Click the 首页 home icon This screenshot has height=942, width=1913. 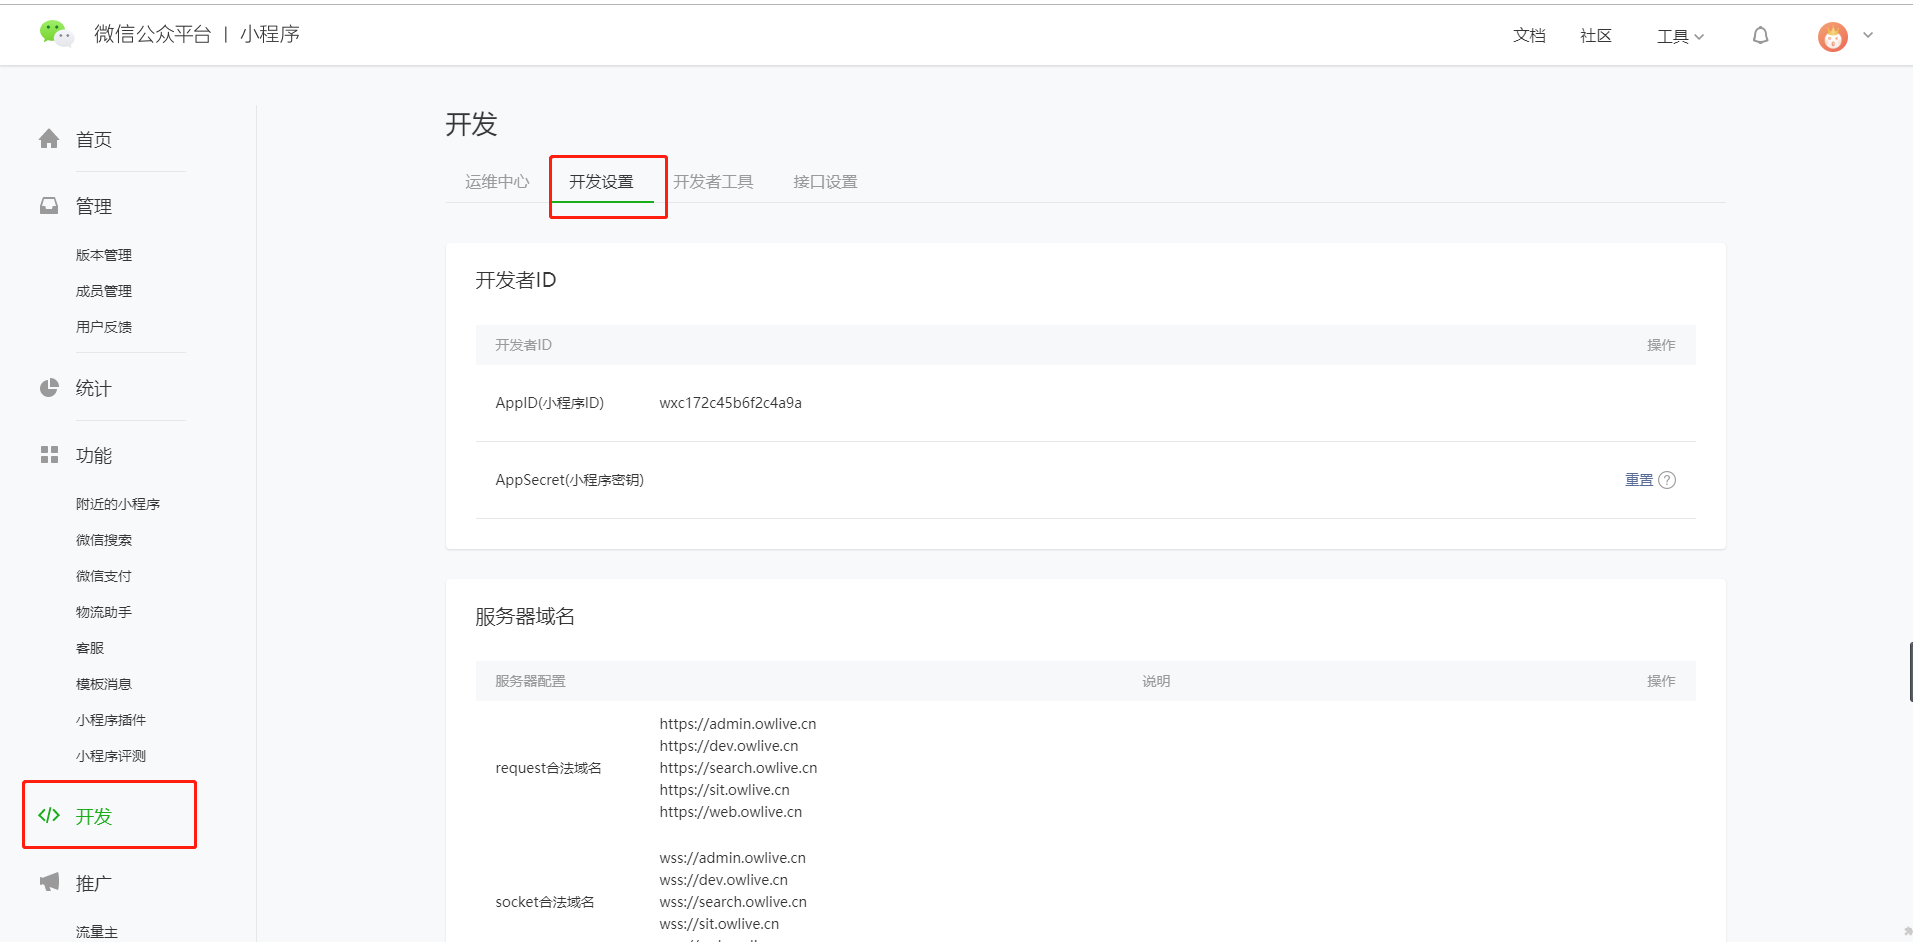(x=49, y=139)
